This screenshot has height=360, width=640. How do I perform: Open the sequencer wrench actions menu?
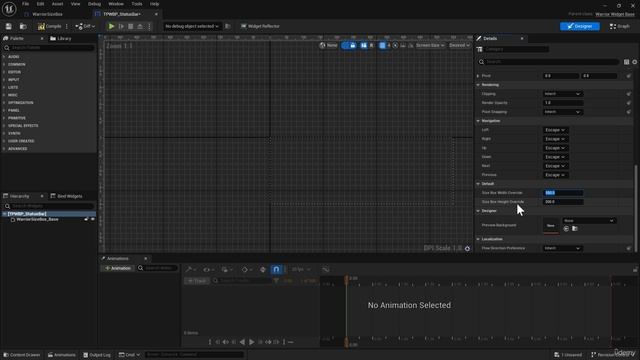pyautogui.click(x=190, y=269)
